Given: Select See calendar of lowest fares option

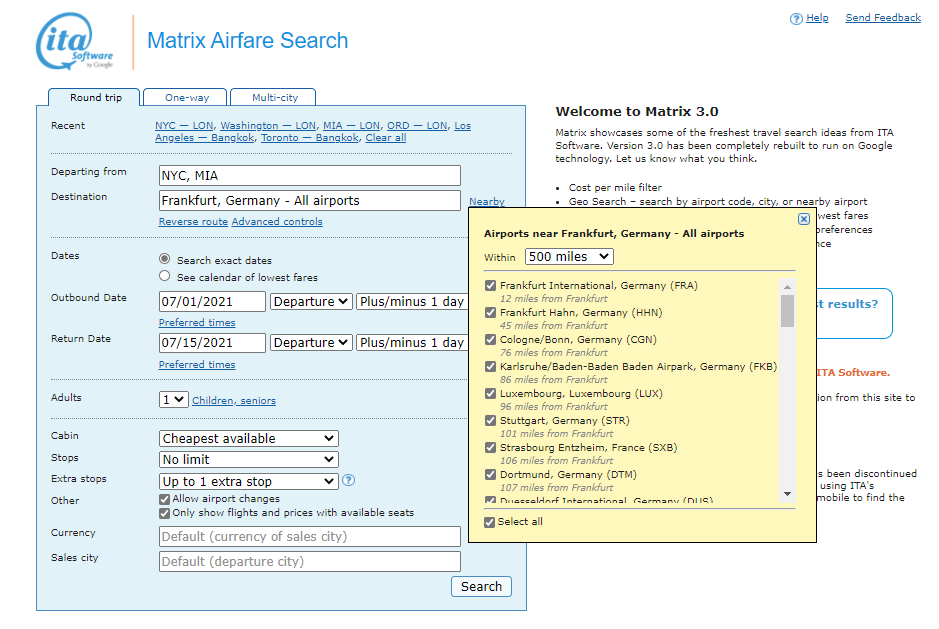Looking at the screenshot, I should 165,276.
